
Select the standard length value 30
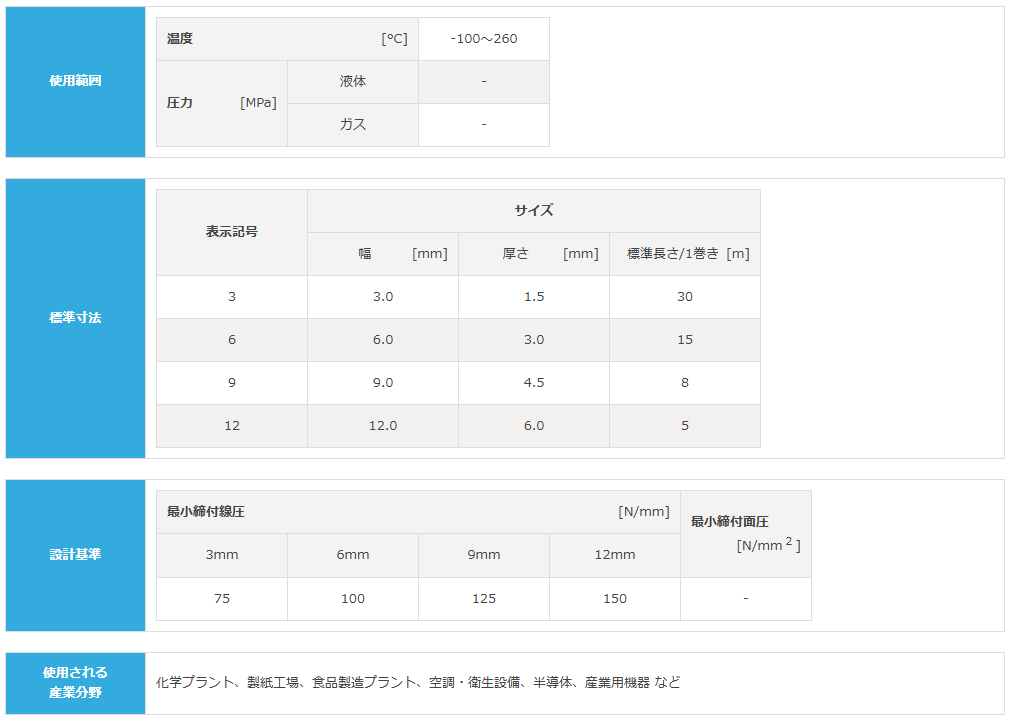pyautogui.click(x=685, y=297)
